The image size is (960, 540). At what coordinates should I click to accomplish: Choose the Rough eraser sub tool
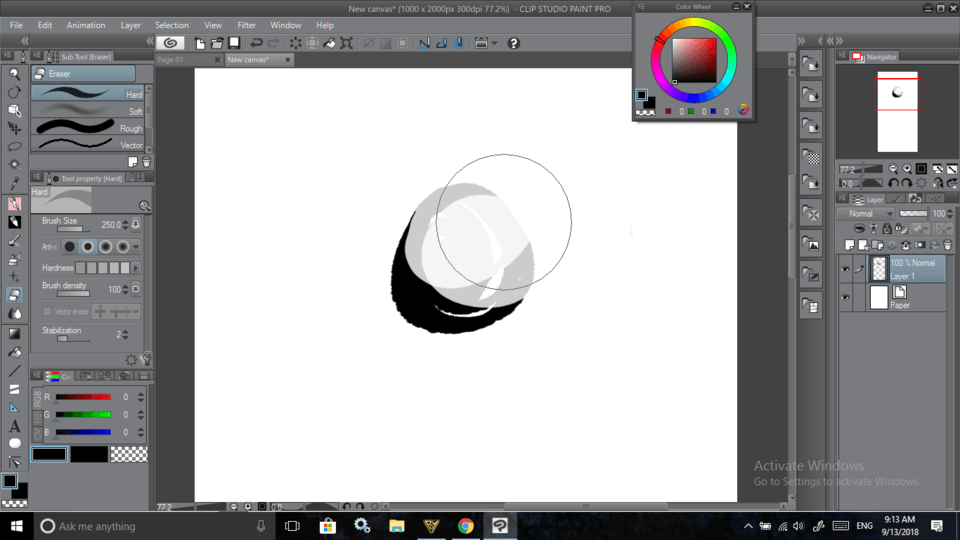point(88,128)
